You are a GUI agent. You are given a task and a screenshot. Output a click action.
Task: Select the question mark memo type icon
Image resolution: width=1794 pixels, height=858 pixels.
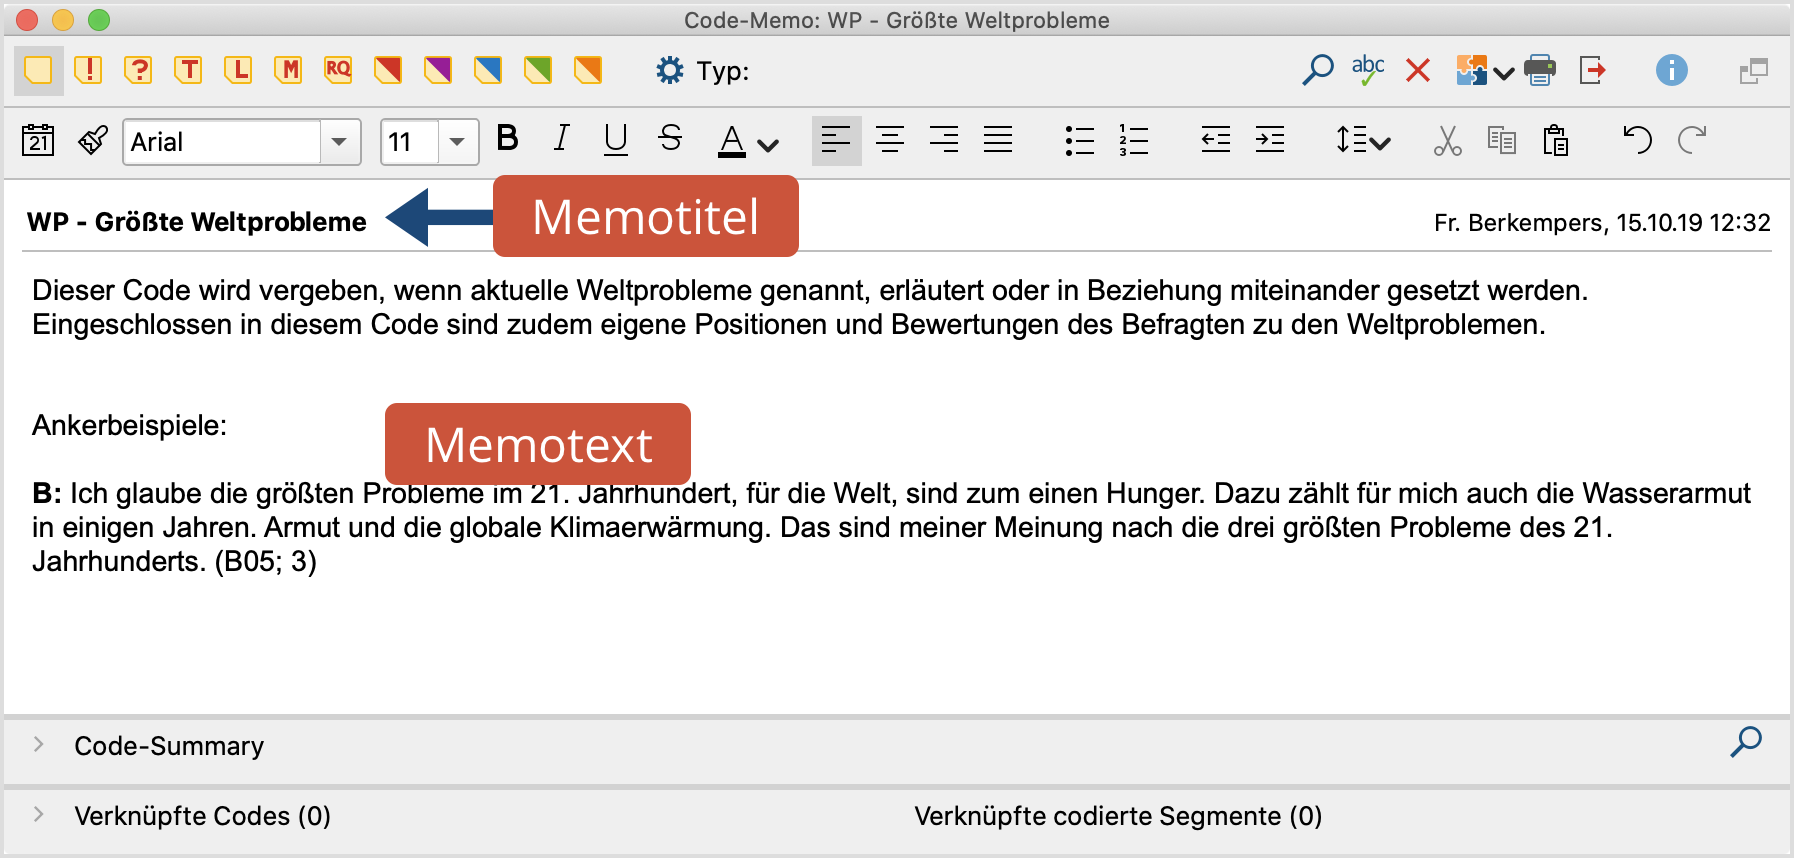[x=138, y=70]
